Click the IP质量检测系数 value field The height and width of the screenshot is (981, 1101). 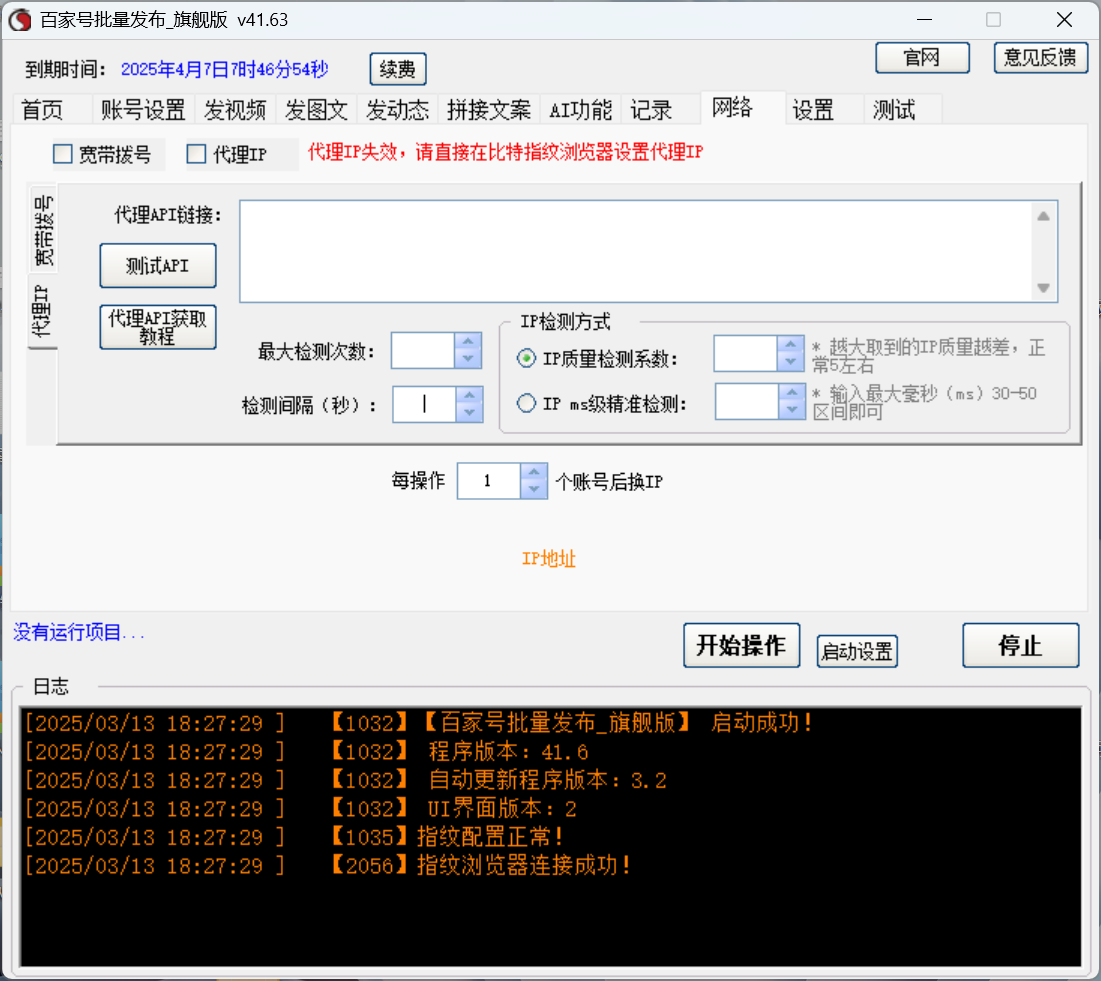746,353
